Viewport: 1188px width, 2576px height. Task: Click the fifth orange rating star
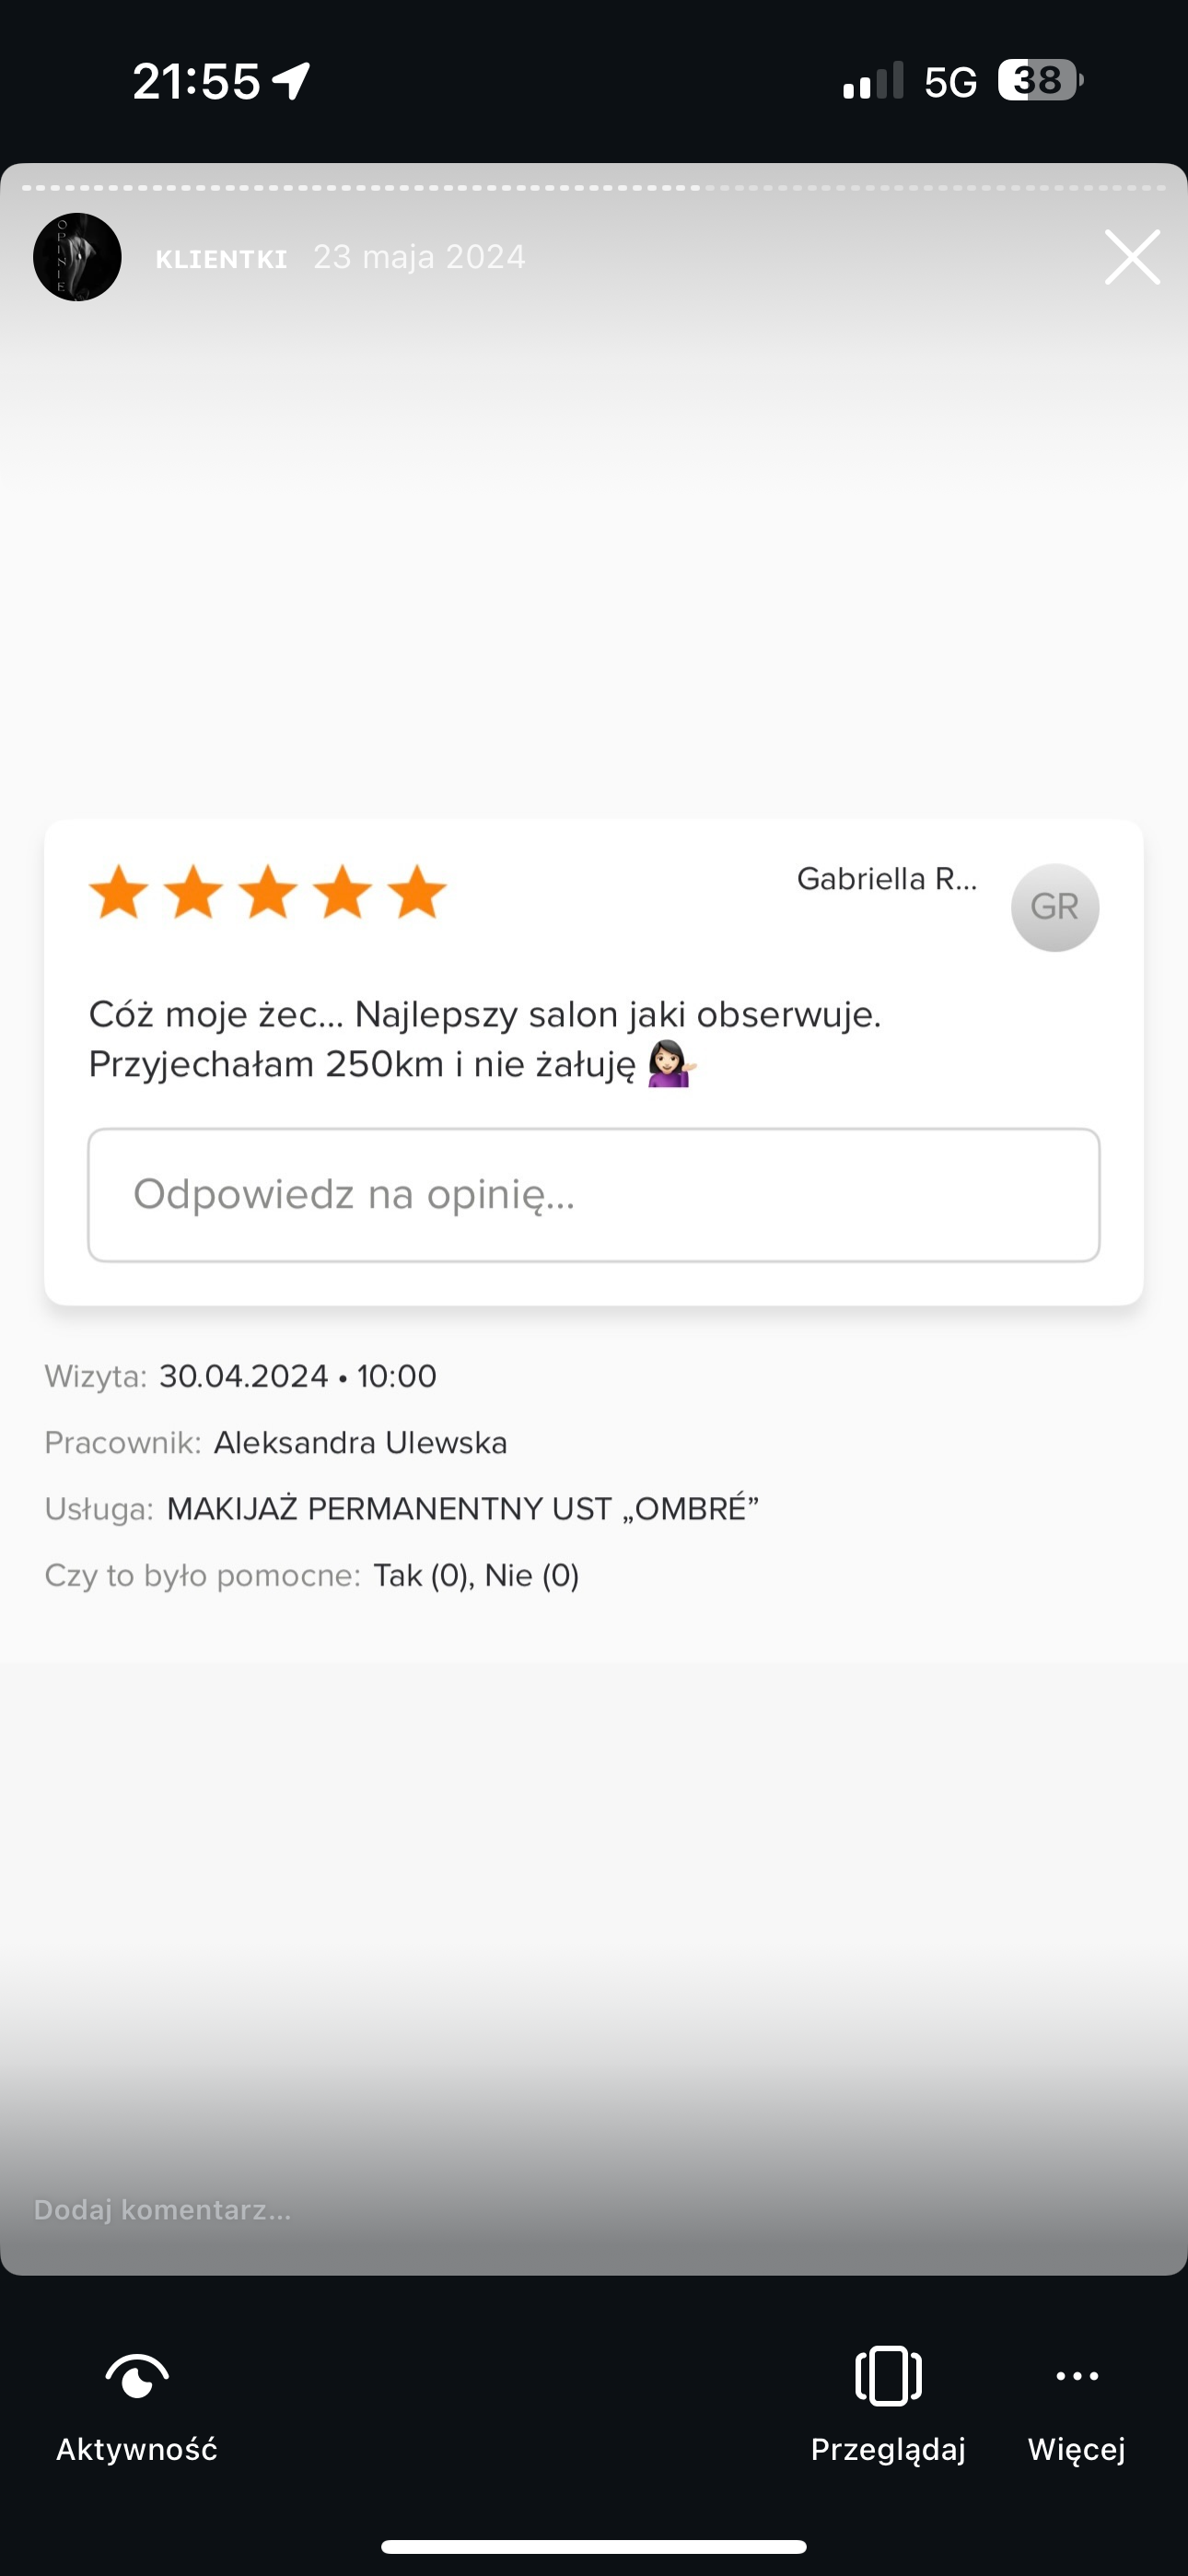tap(417, 892)
